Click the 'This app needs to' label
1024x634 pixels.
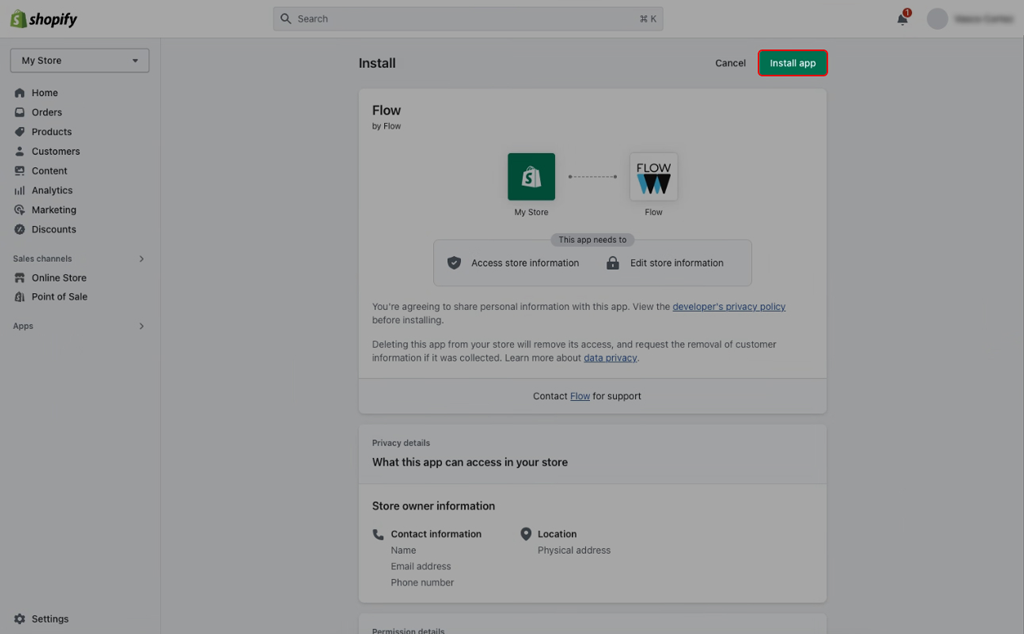point(592,240)
